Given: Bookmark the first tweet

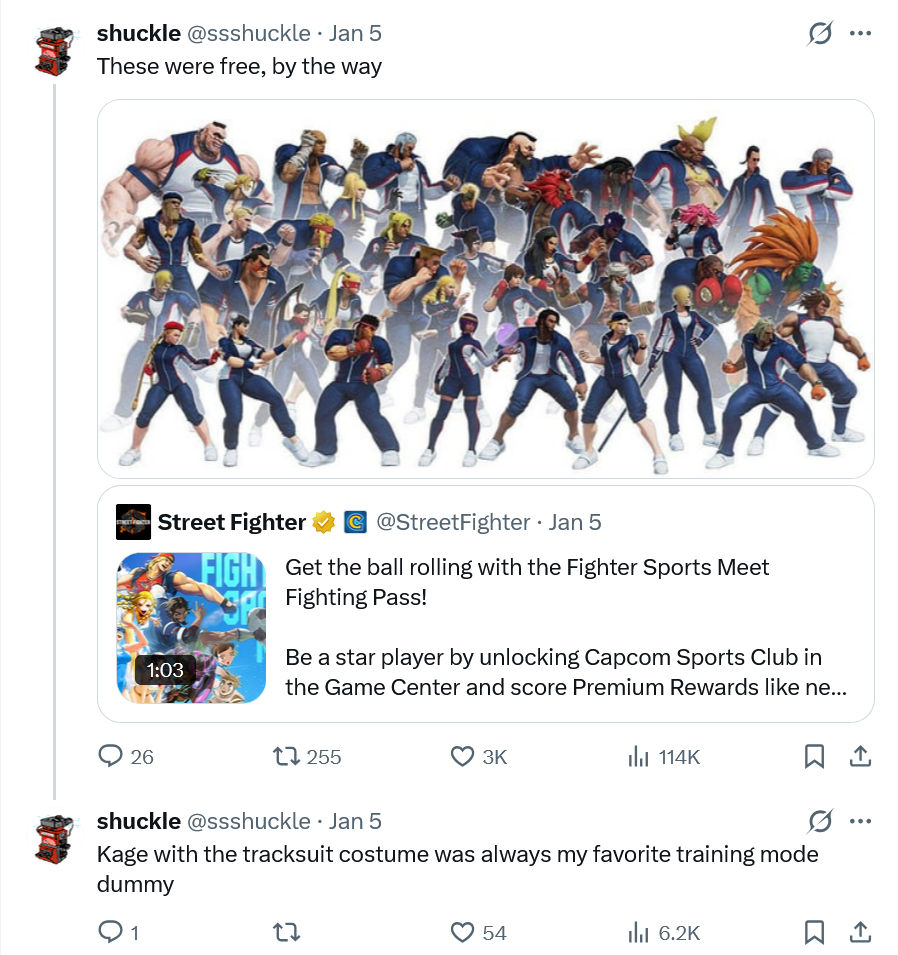Looking at the screenshot, I should point(814,756).
